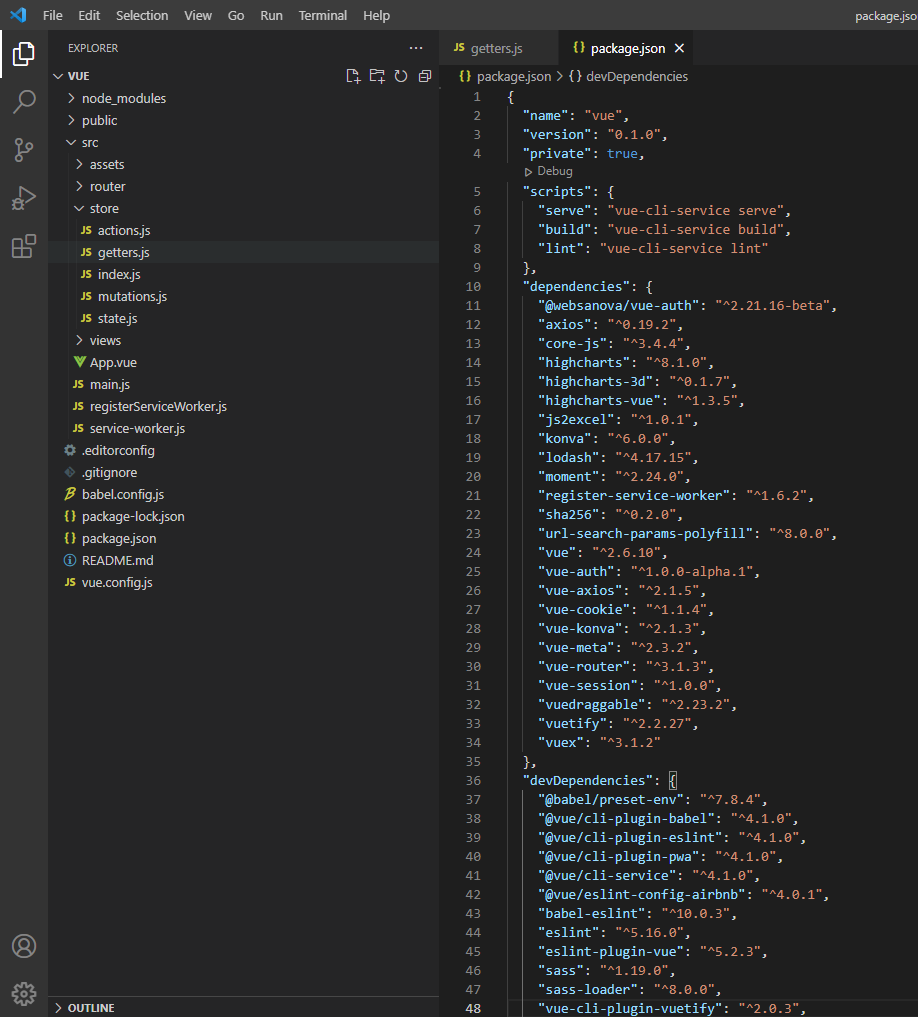Open Explorer's more actions ellipsis menu
The width and height of the screenshot is (918, 1017).
click(x=416, y=48)
